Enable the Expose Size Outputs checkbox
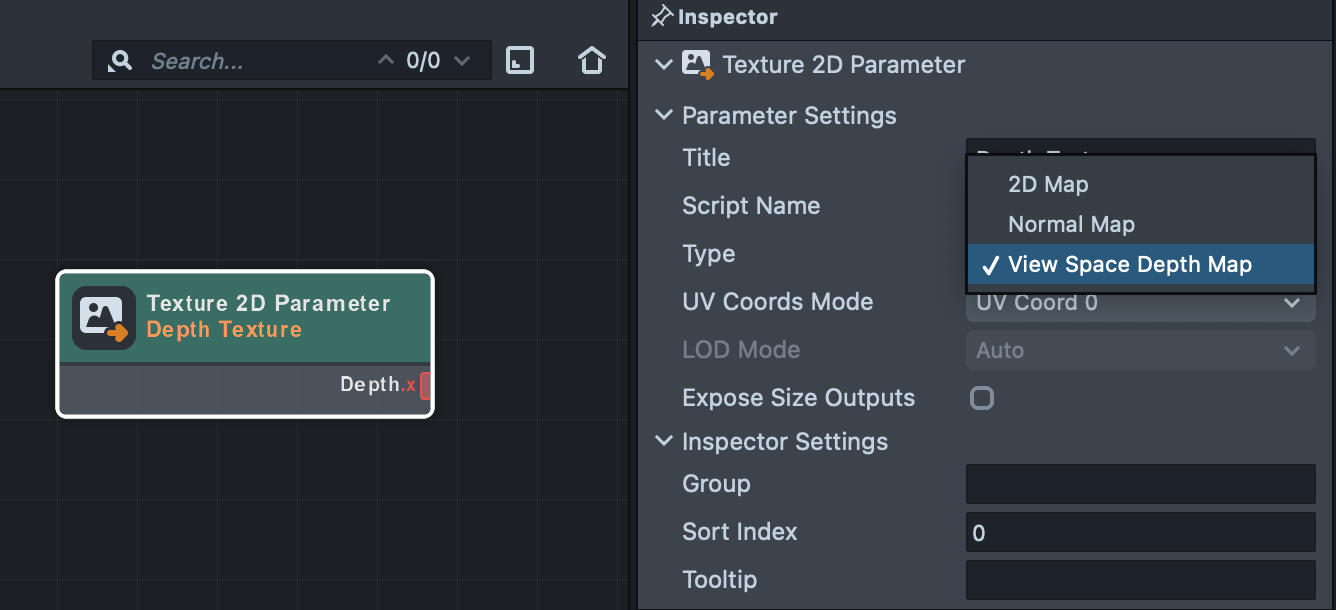This screenshot has height=610, width=1336. pos(982,398)
